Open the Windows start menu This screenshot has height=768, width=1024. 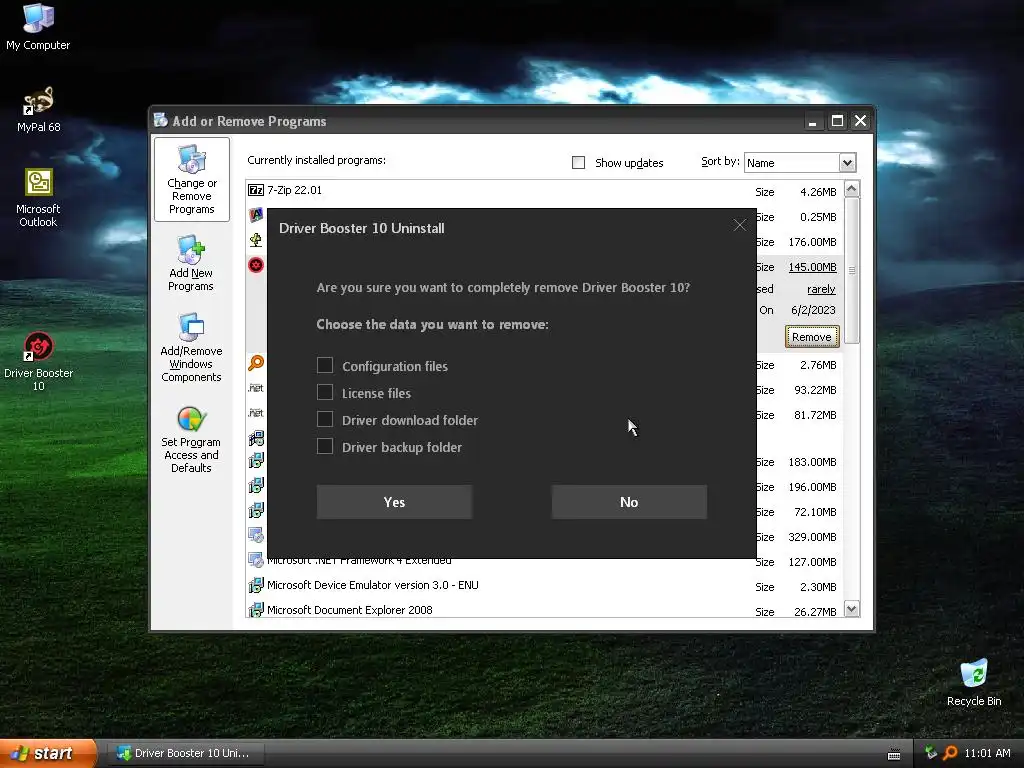pyautogui.click(x=48, y=754)
